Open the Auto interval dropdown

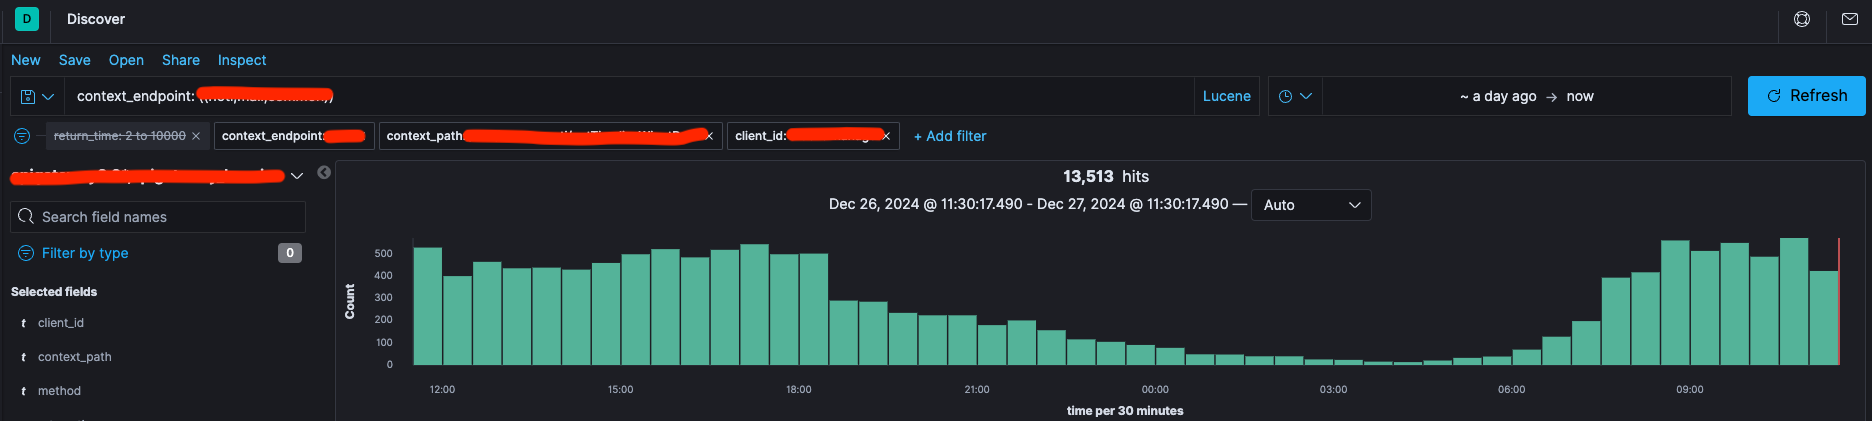click(x=1311, y=205)
